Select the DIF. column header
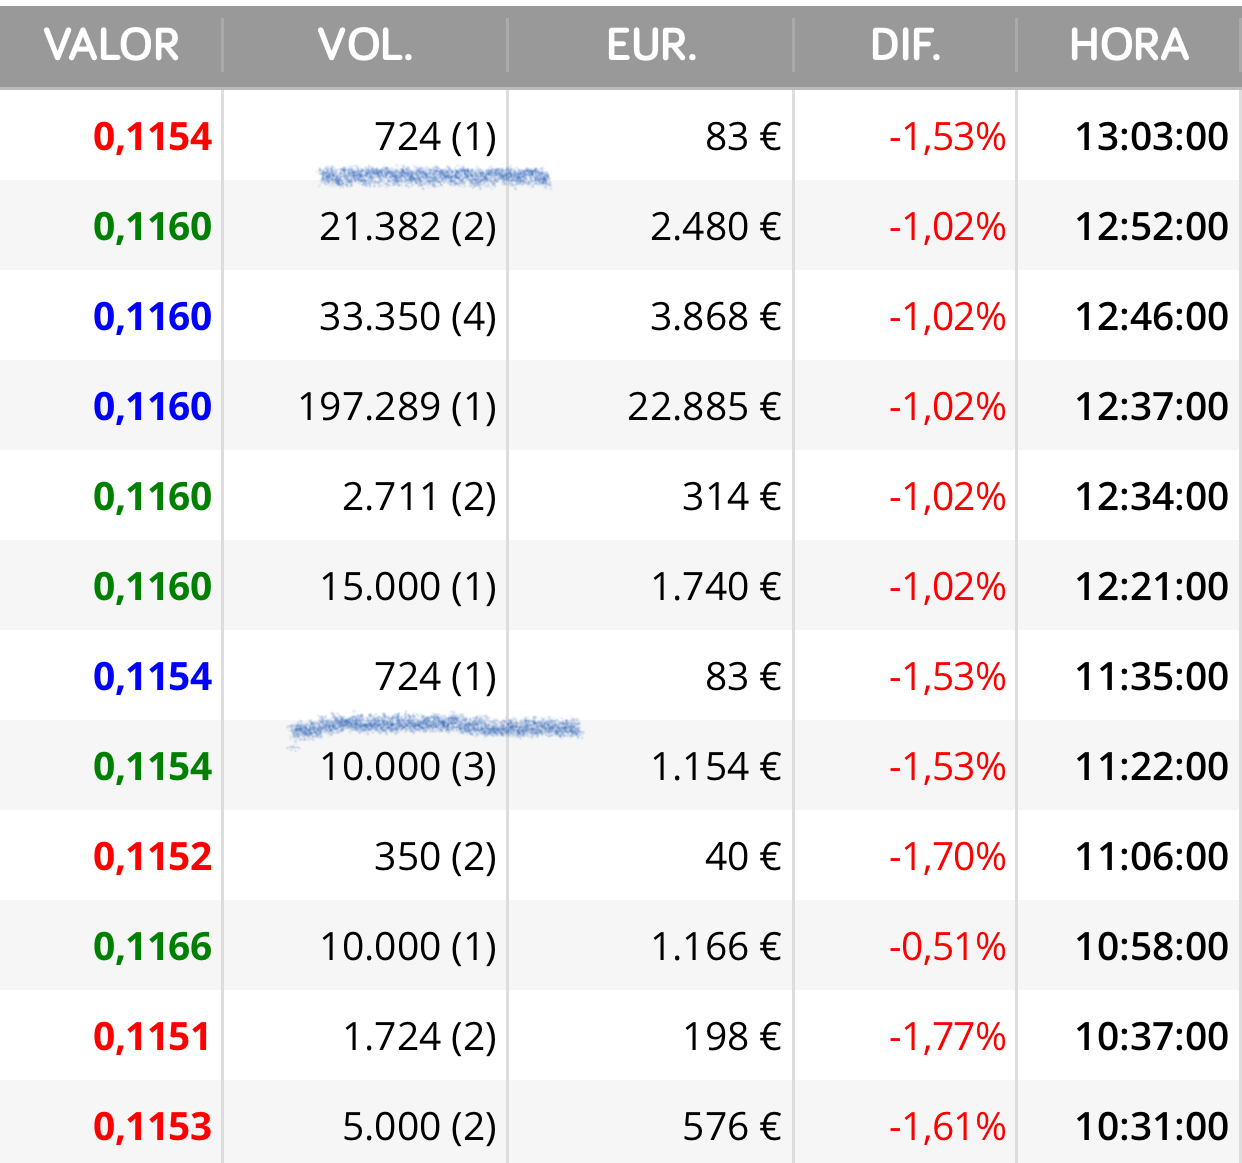1242x1163 pixels. (905, 45)
